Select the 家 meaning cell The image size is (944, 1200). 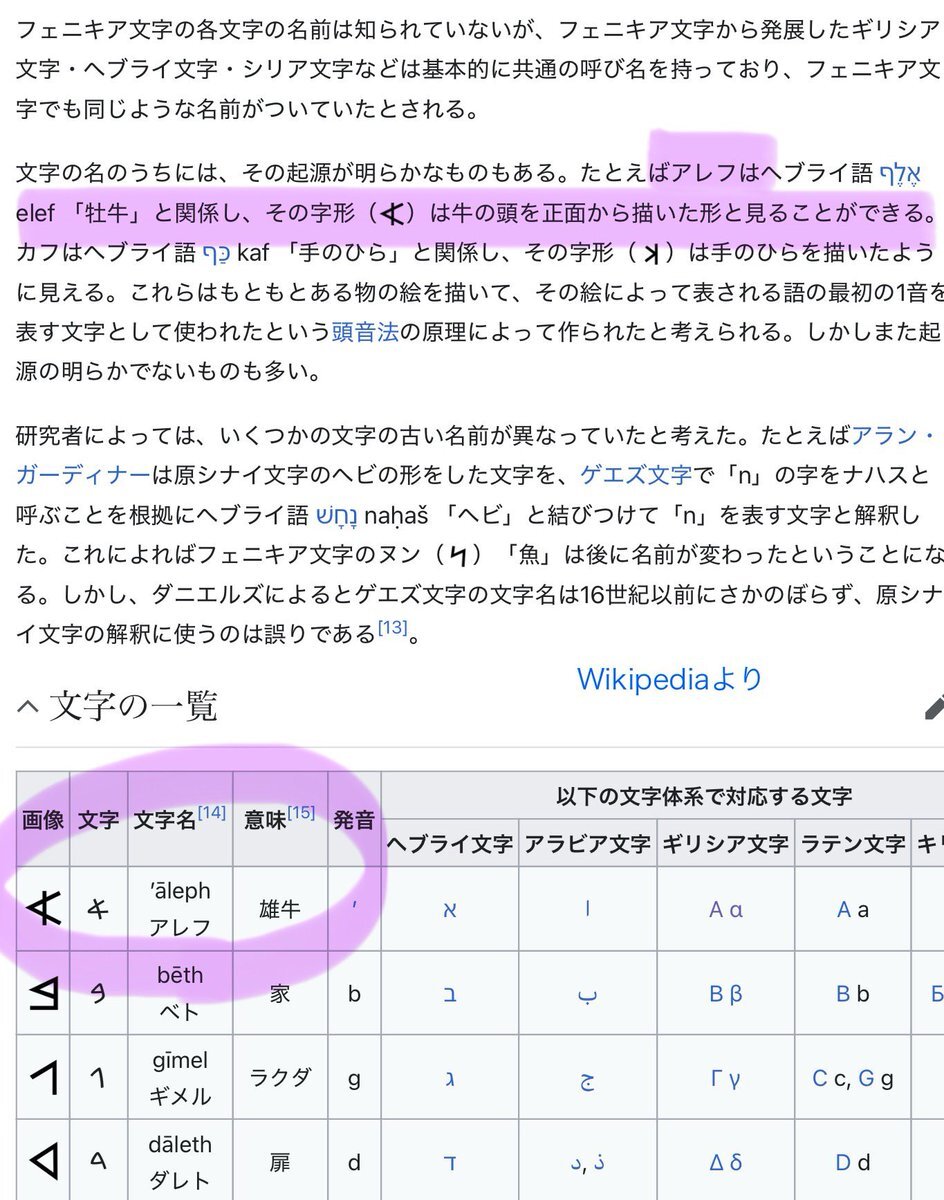tap(280, 993)
